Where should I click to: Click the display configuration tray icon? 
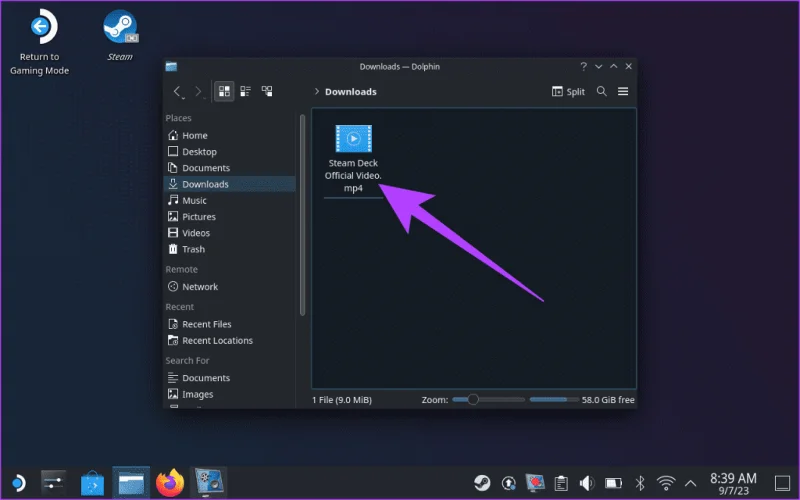(535, 483)
